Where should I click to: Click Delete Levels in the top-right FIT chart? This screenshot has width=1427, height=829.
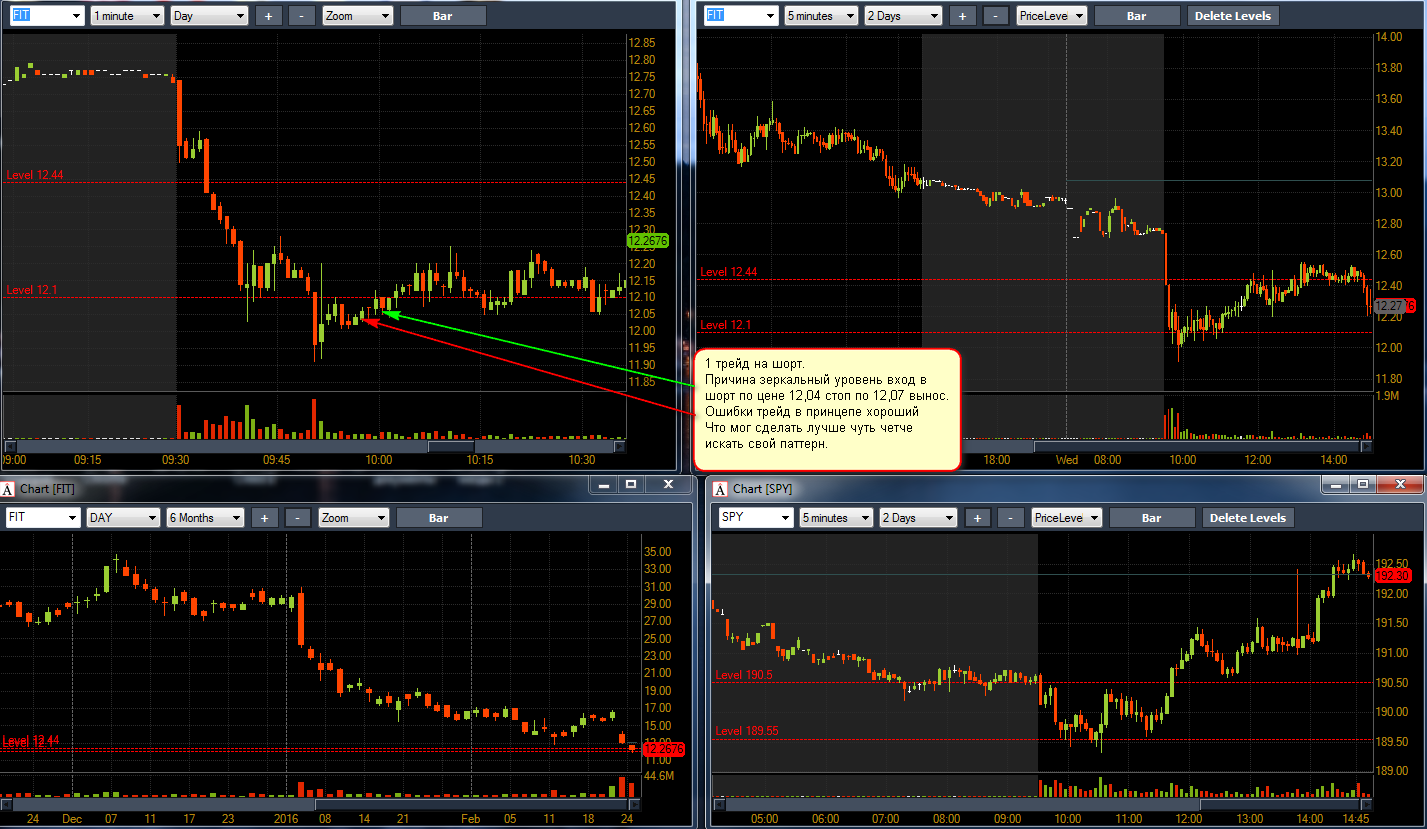click(x=1233, y=16)
